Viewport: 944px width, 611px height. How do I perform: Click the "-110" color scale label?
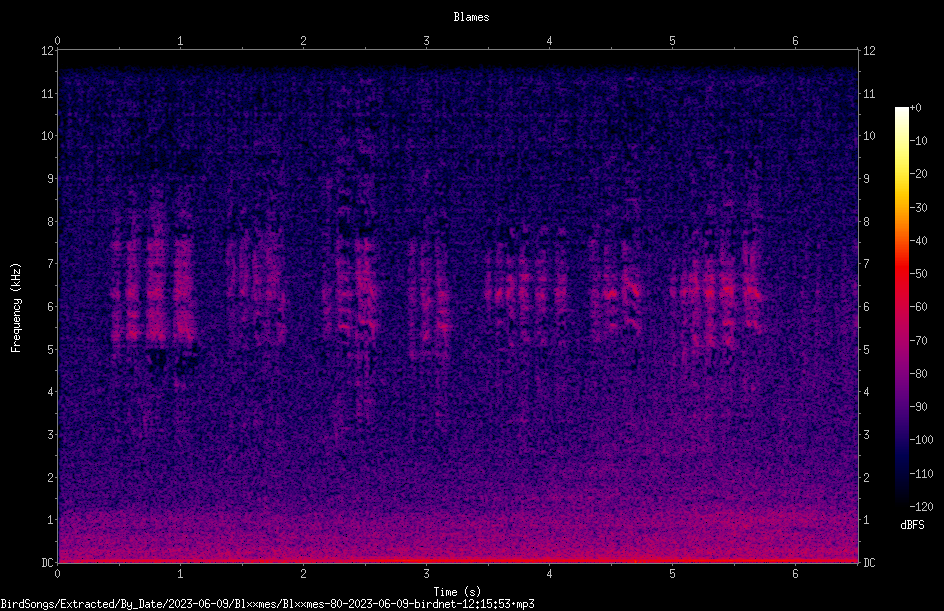click(921, 474)
